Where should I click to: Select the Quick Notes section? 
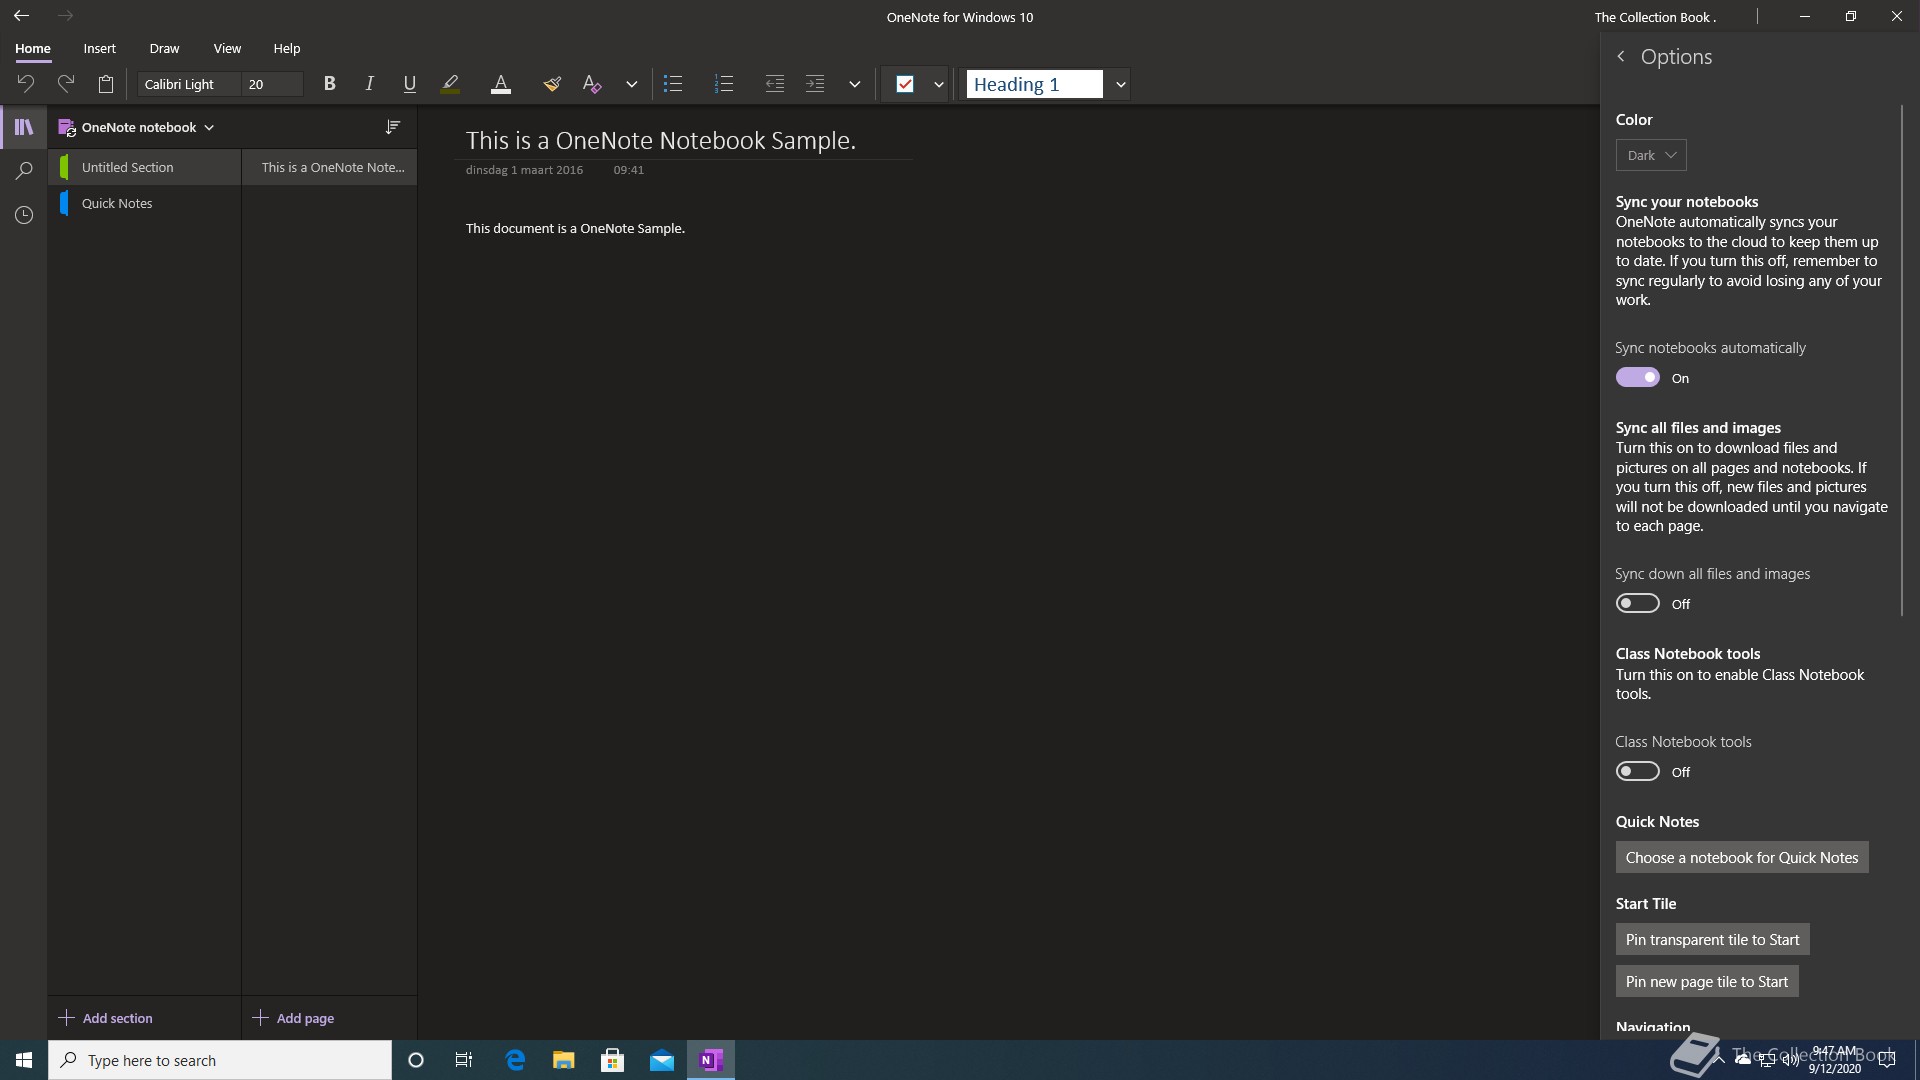pyautogui.click(x=145, y=203)
